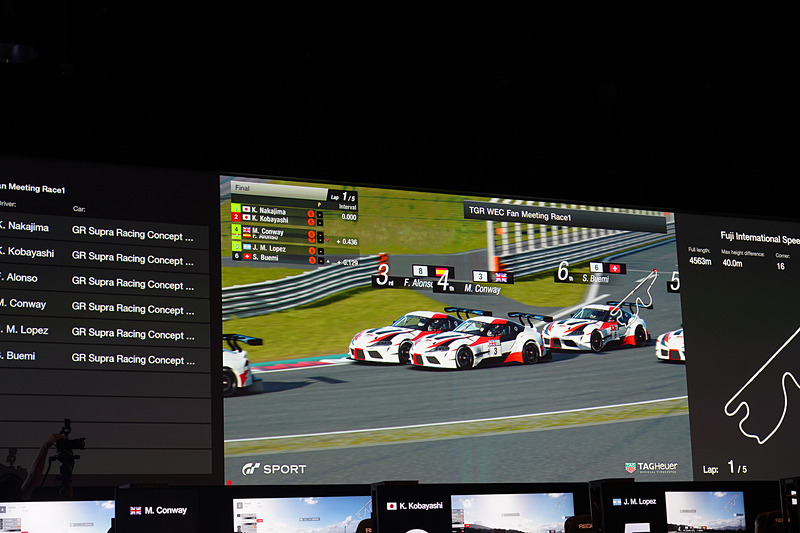
Task: Click orange tire icon on J. M. Lopez leaderboard row
Action: [312, 250]
